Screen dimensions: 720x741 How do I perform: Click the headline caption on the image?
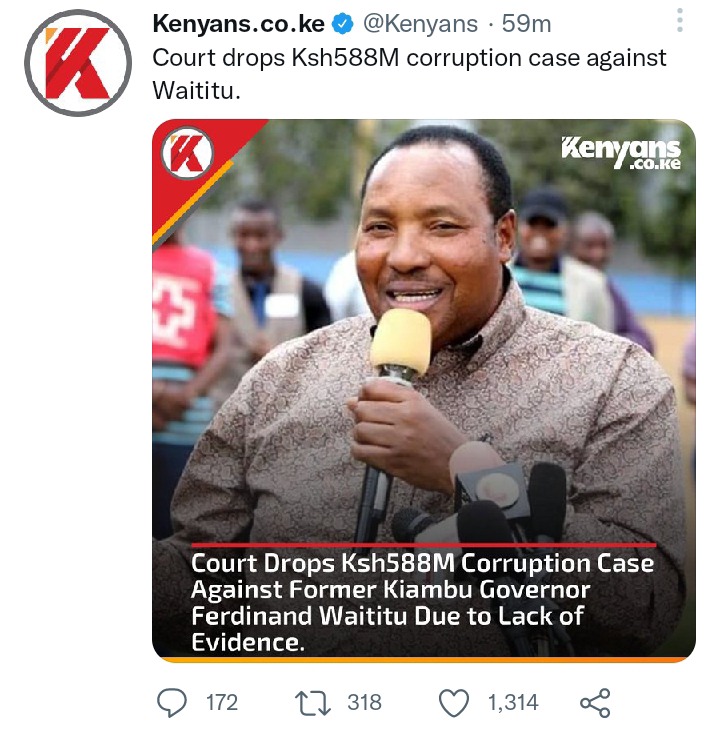[x=423, y=603]
